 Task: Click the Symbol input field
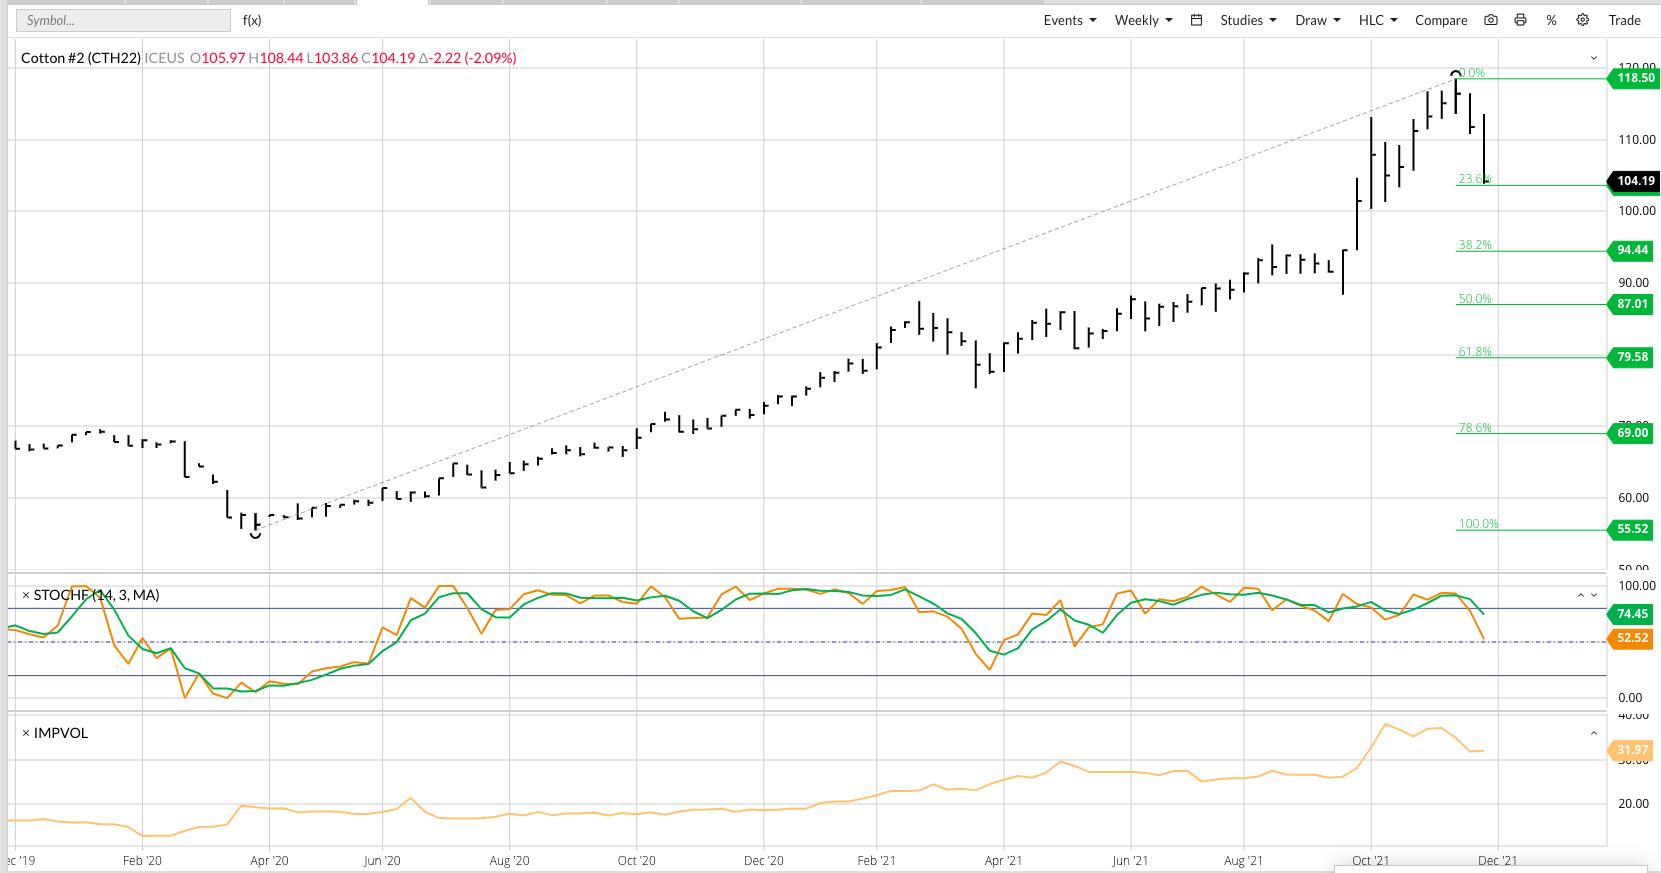pos(123,20)
